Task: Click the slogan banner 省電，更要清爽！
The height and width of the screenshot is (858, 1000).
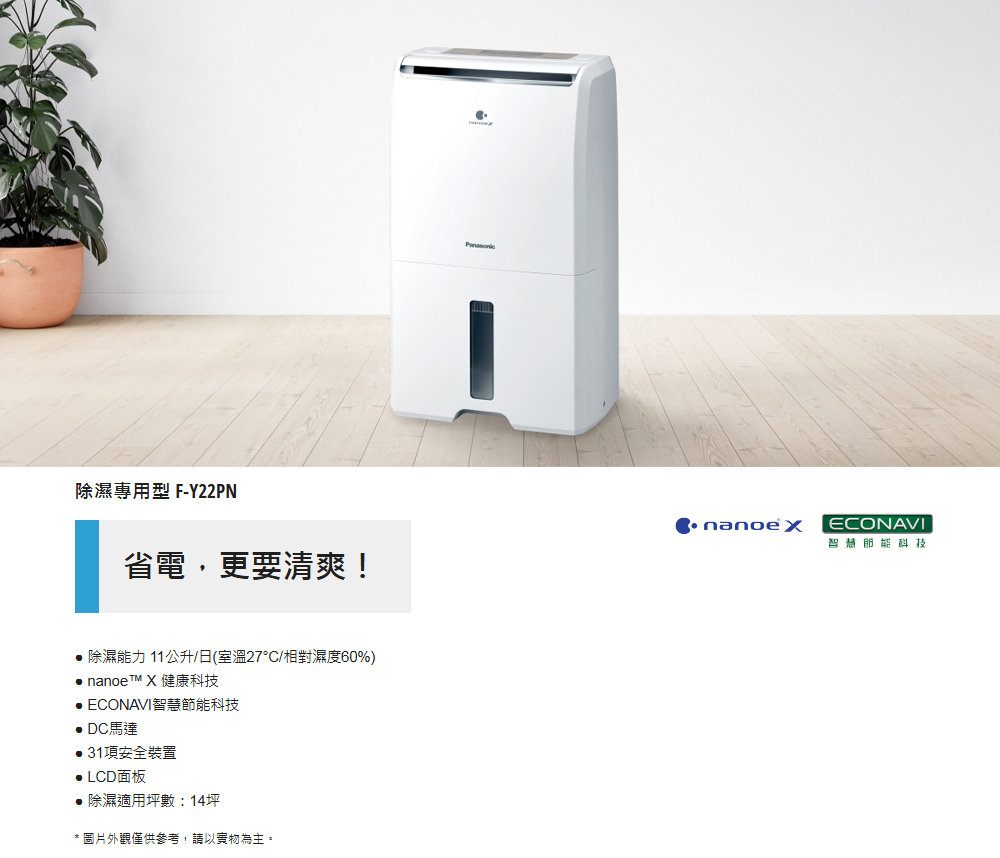Action: (243, 566)
